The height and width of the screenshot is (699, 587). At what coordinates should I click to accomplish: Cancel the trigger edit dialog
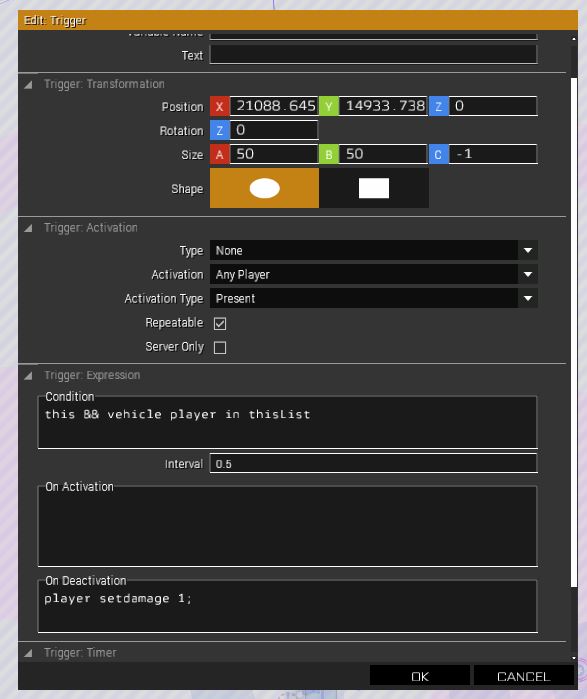523,676
